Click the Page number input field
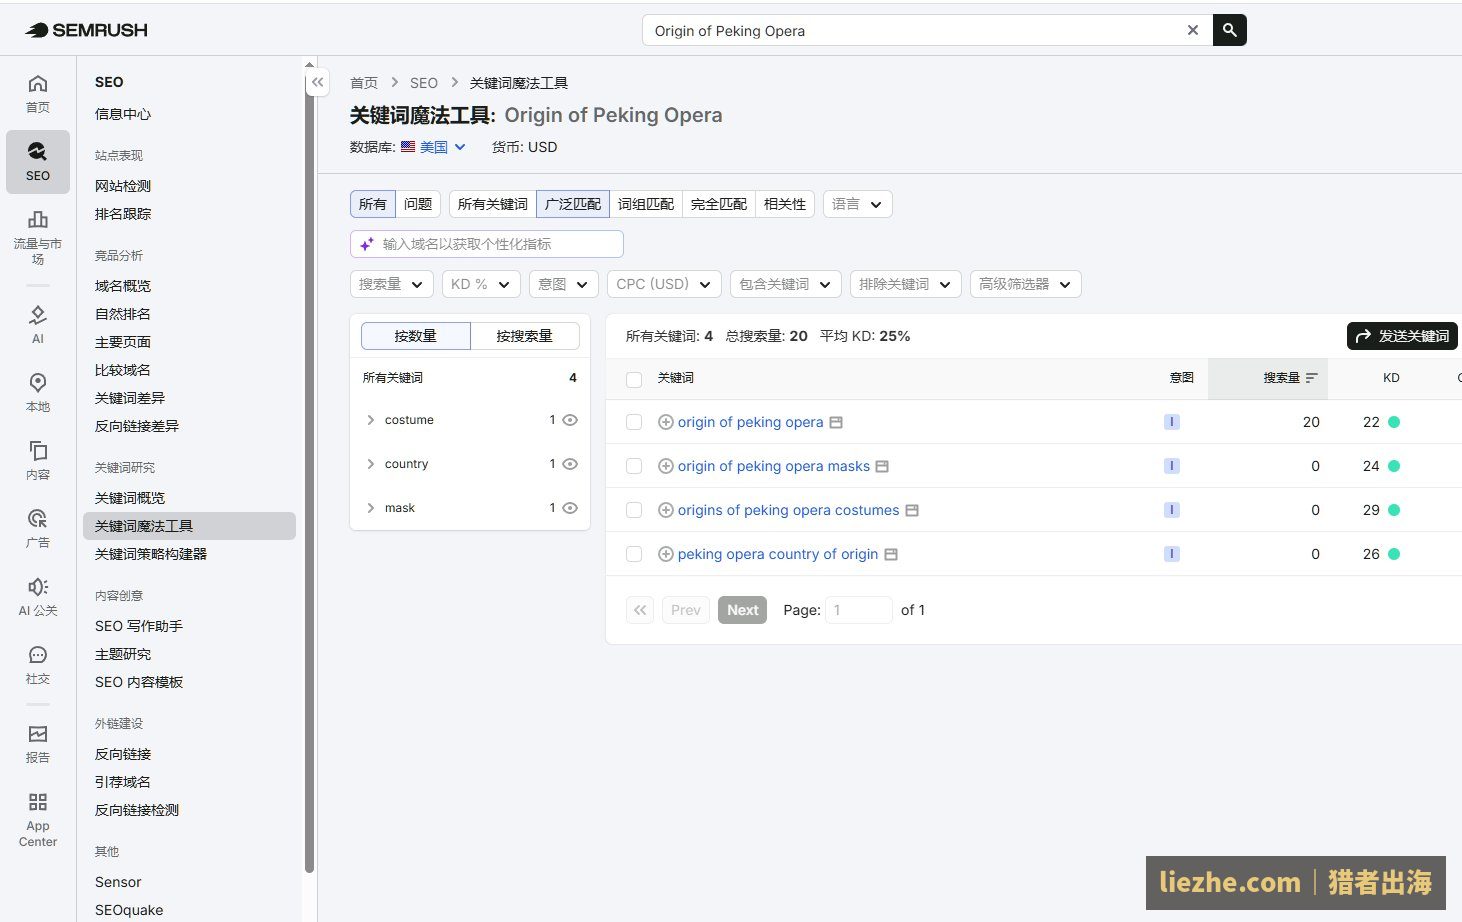The height and width of the screenshot is (922, 1462). [x=859, y=610]
